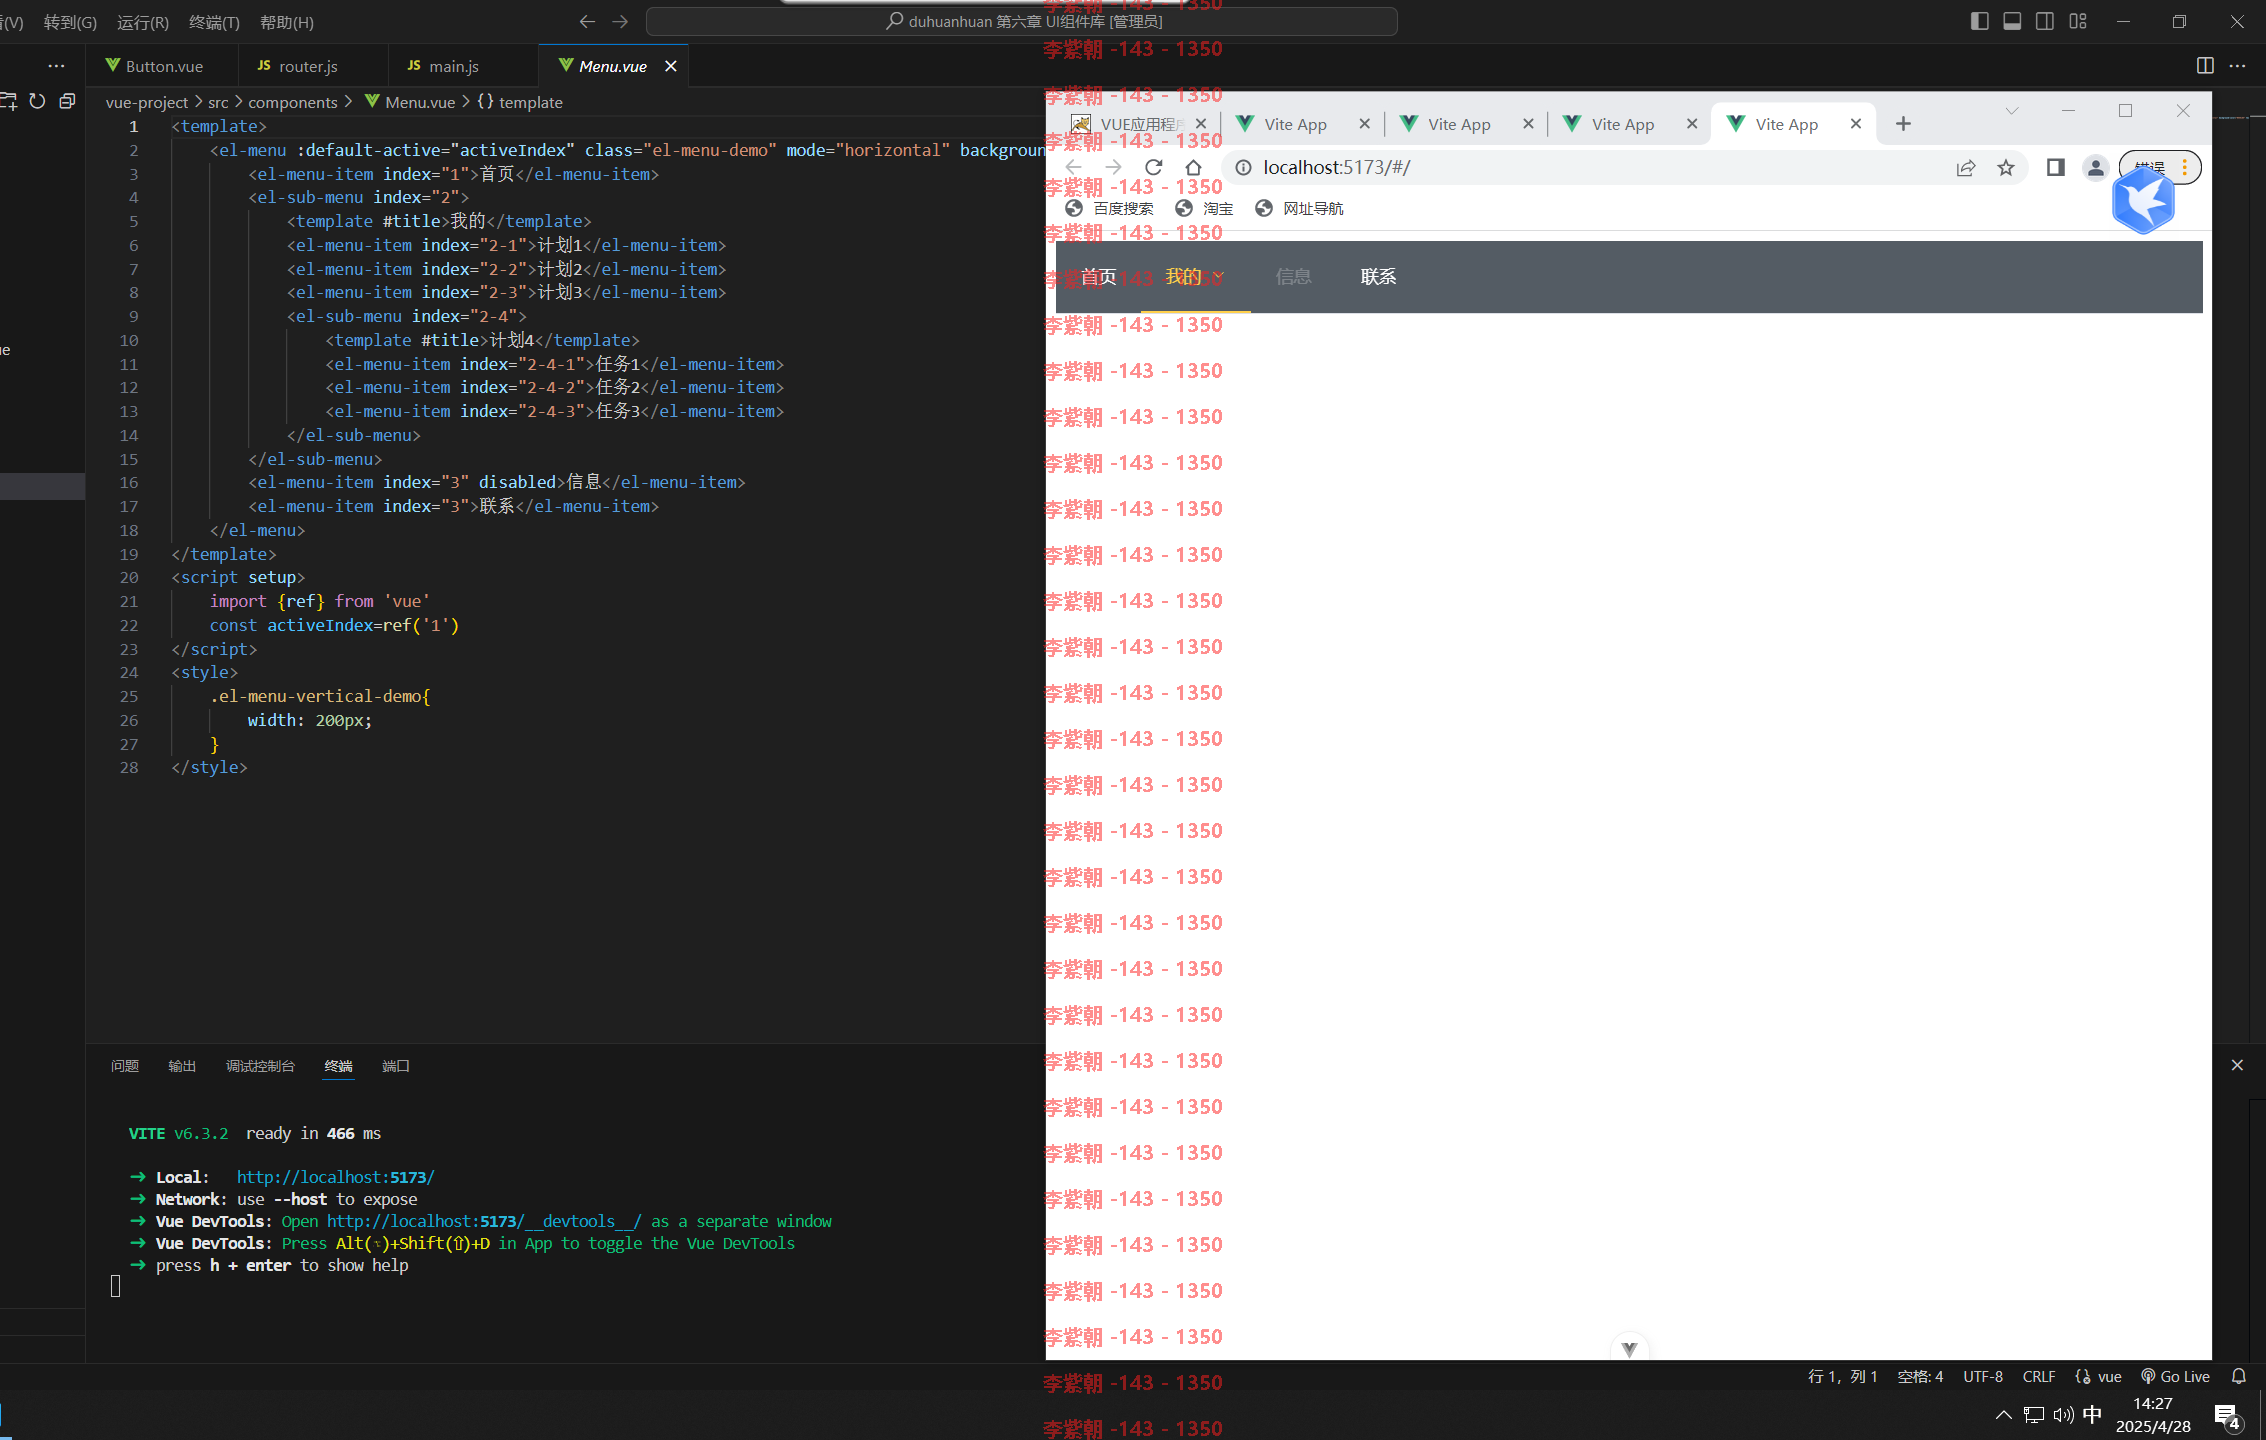Viewport: 2266px width, 1440px height.
Task: Bookmark this page with the star icon
Action: 2006,167
